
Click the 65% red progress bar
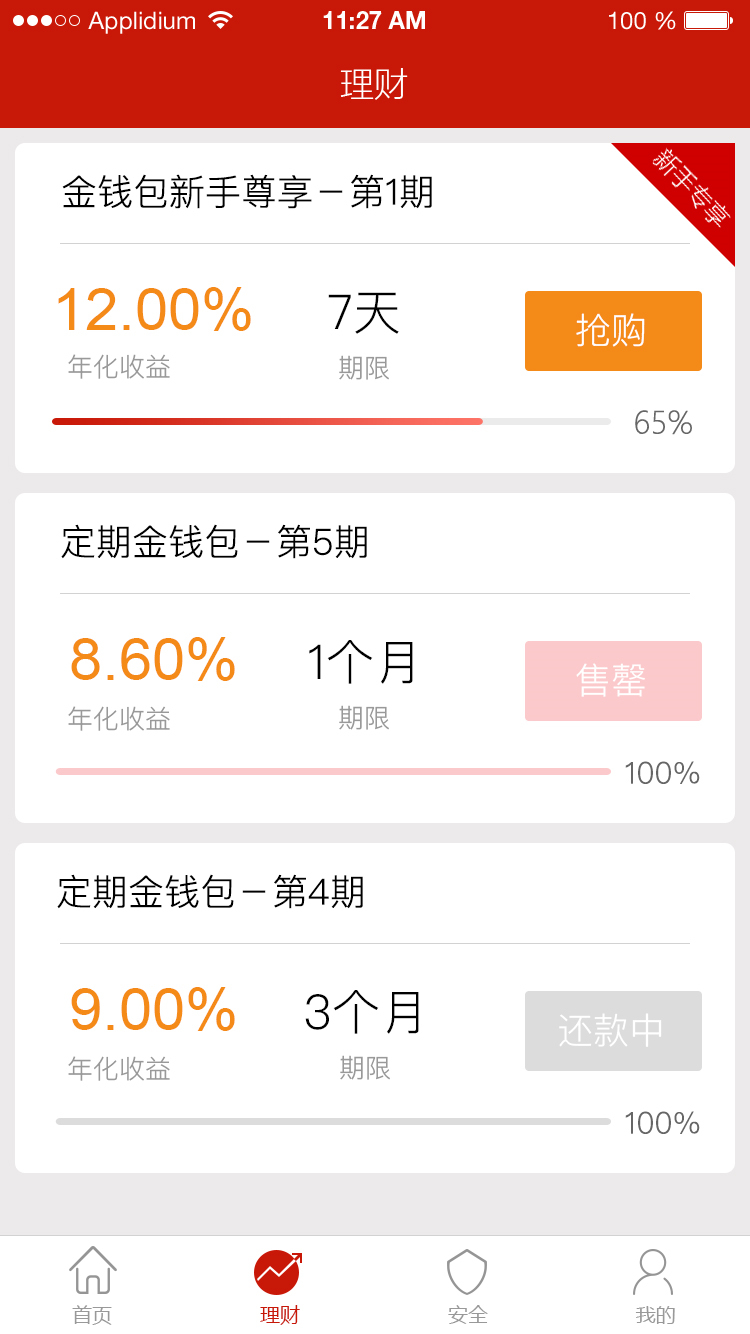(268, 422)
